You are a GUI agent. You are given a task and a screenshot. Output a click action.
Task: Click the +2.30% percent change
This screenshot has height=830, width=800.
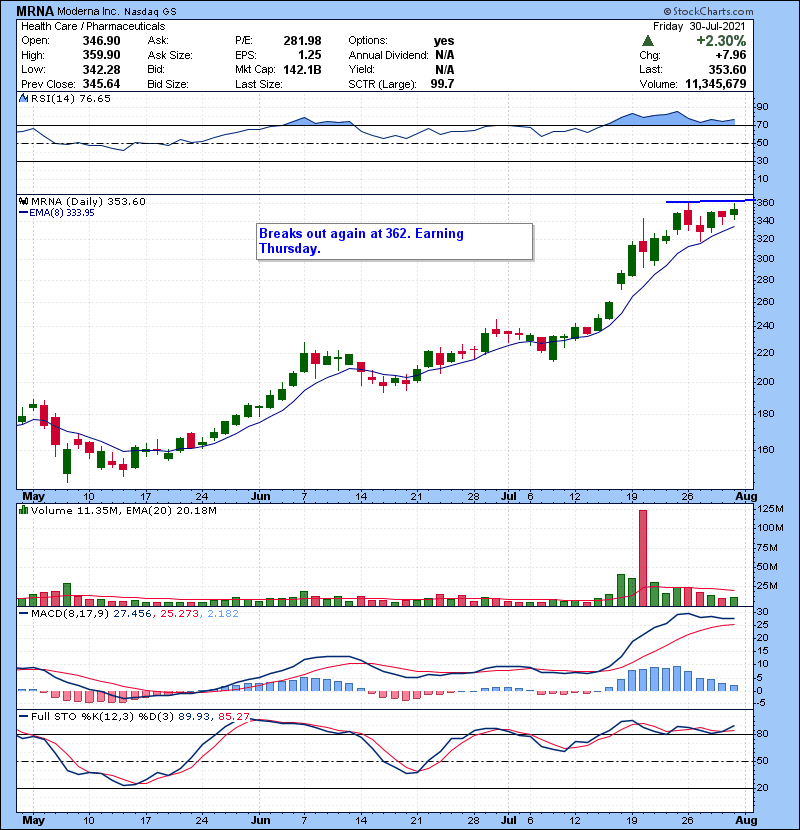721,41
